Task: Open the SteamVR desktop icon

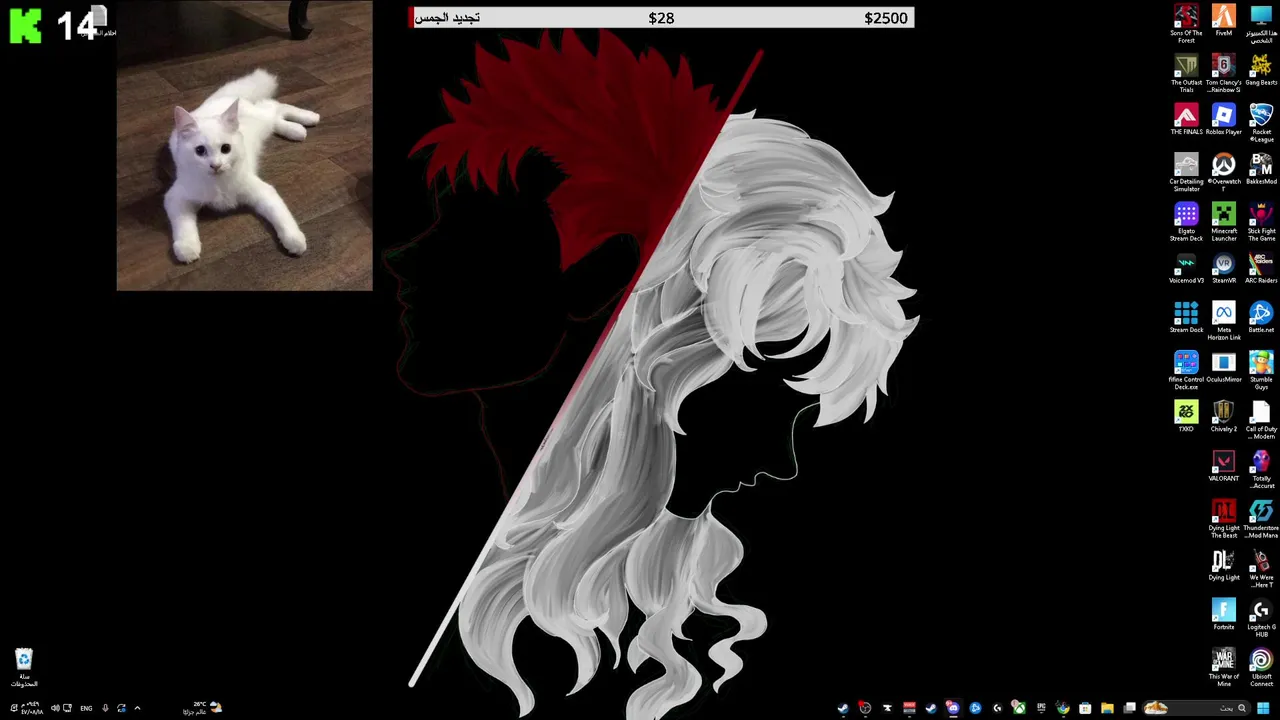Action: [x=1224, y=268]
